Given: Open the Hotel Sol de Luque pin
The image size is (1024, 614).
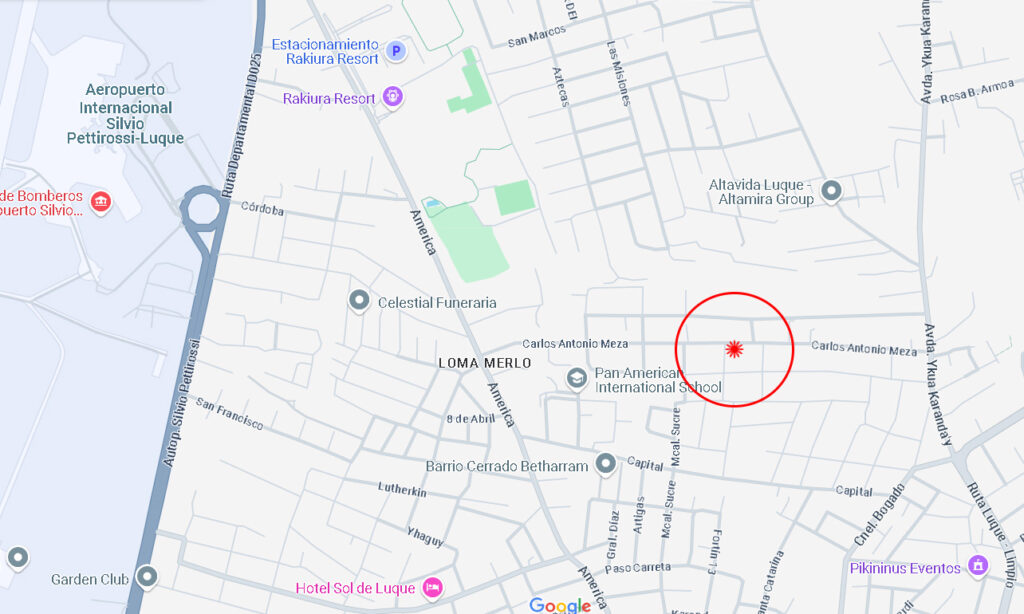Looking at the screenshot, I should (432, 587).
